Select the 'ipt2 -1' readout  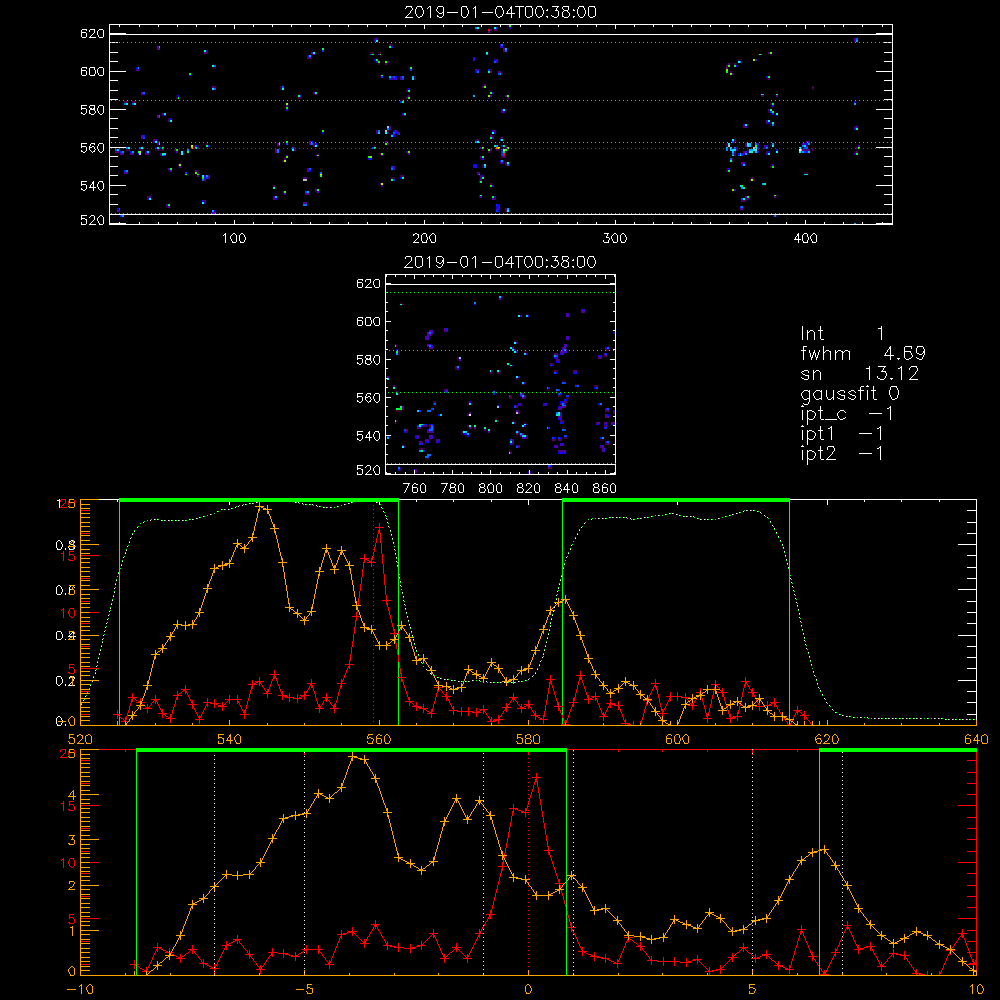point(842,453)
